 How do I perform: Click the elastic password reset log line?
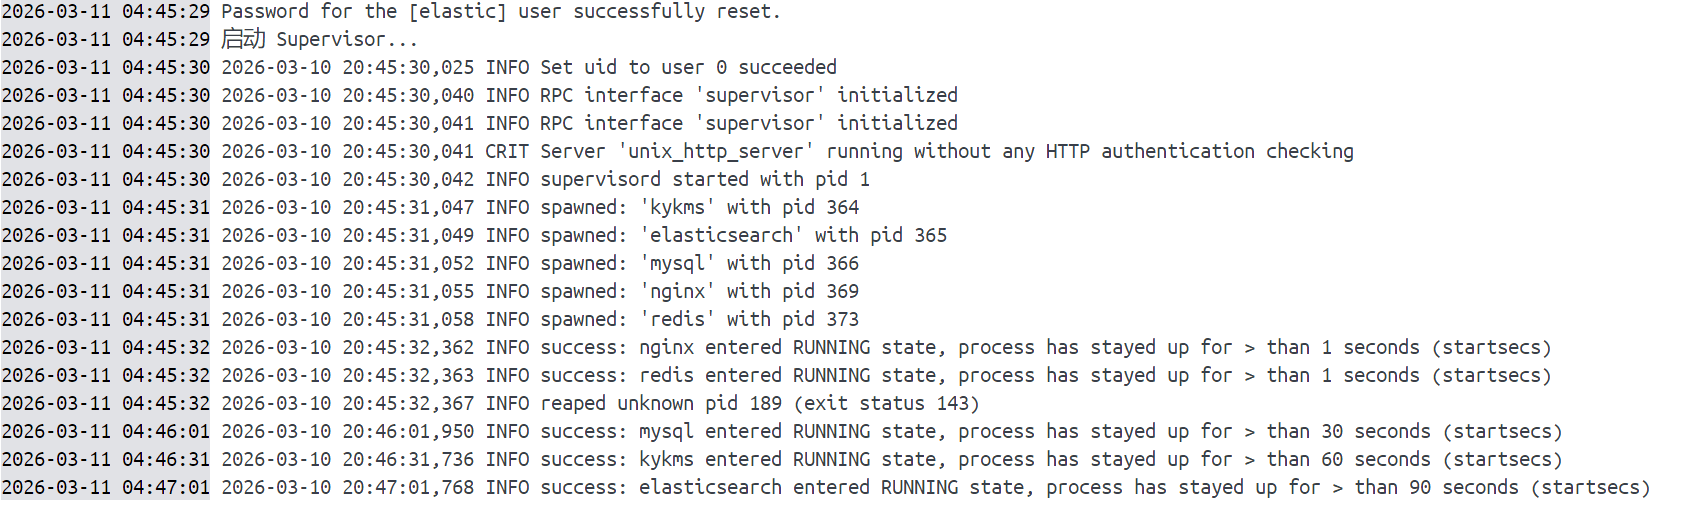pyautogui.click(x=500, y=12)
